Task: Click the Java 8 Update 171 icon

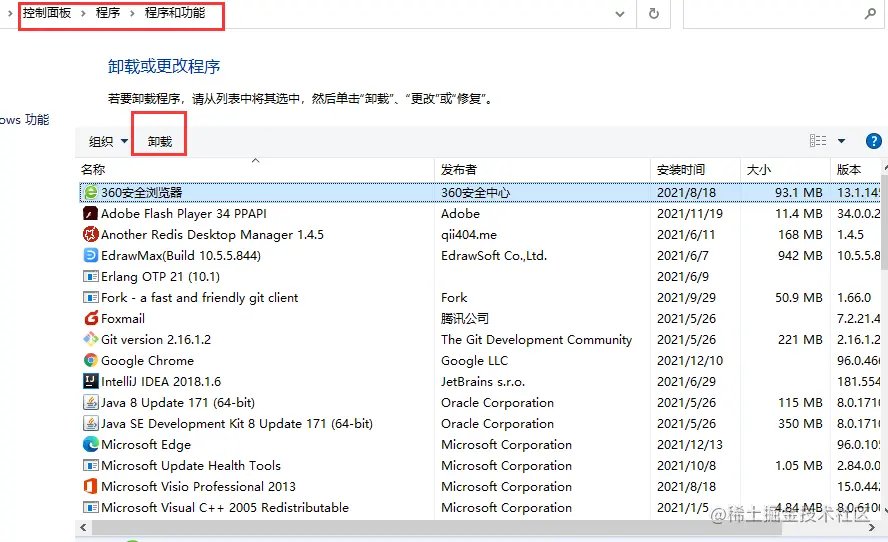Action: point(91,402)
